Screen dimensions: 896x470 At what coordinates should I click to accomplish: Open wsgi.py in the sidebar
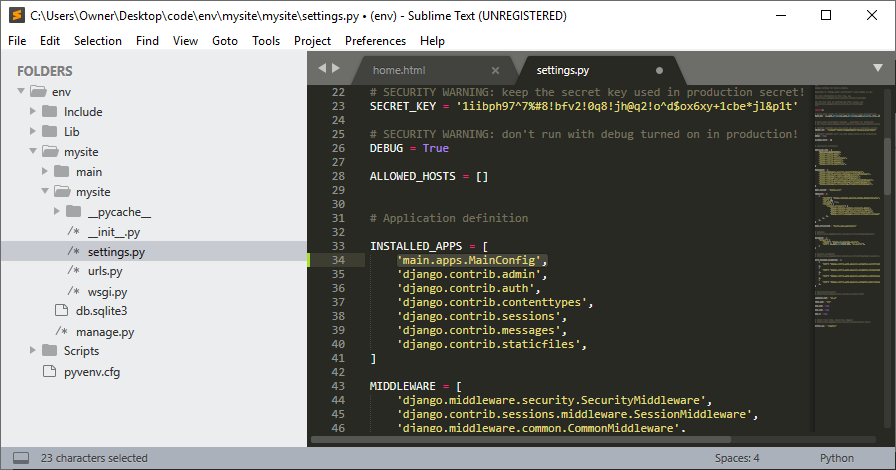pos(107,292)
